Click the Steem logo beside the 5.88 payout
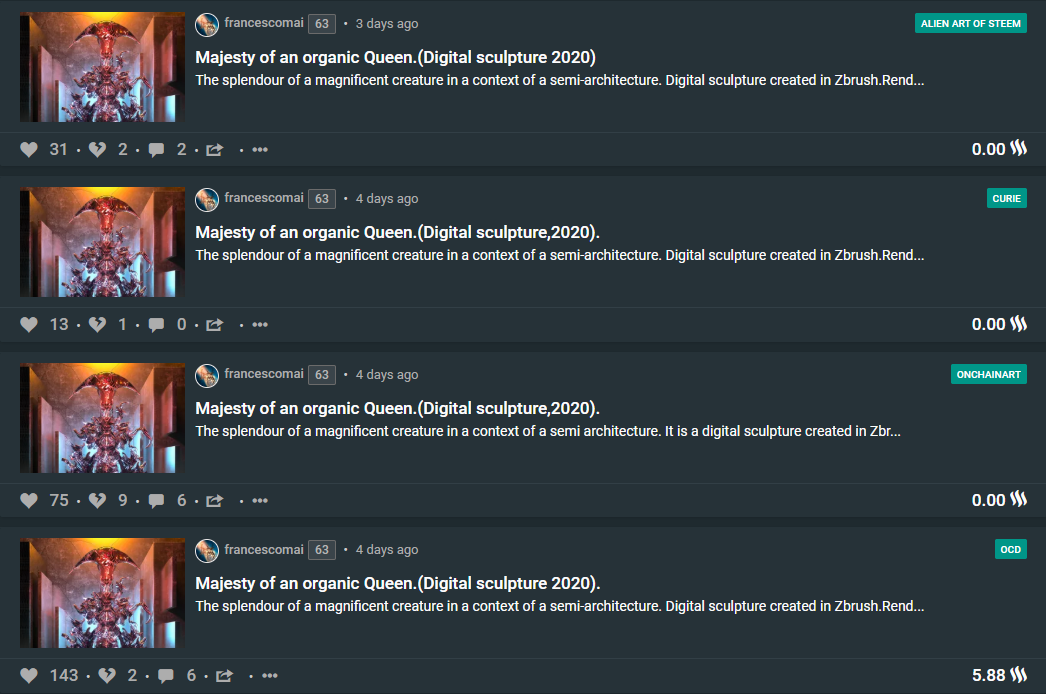The width and height of the screenshot is (1046, 694). pos(1019,676)
